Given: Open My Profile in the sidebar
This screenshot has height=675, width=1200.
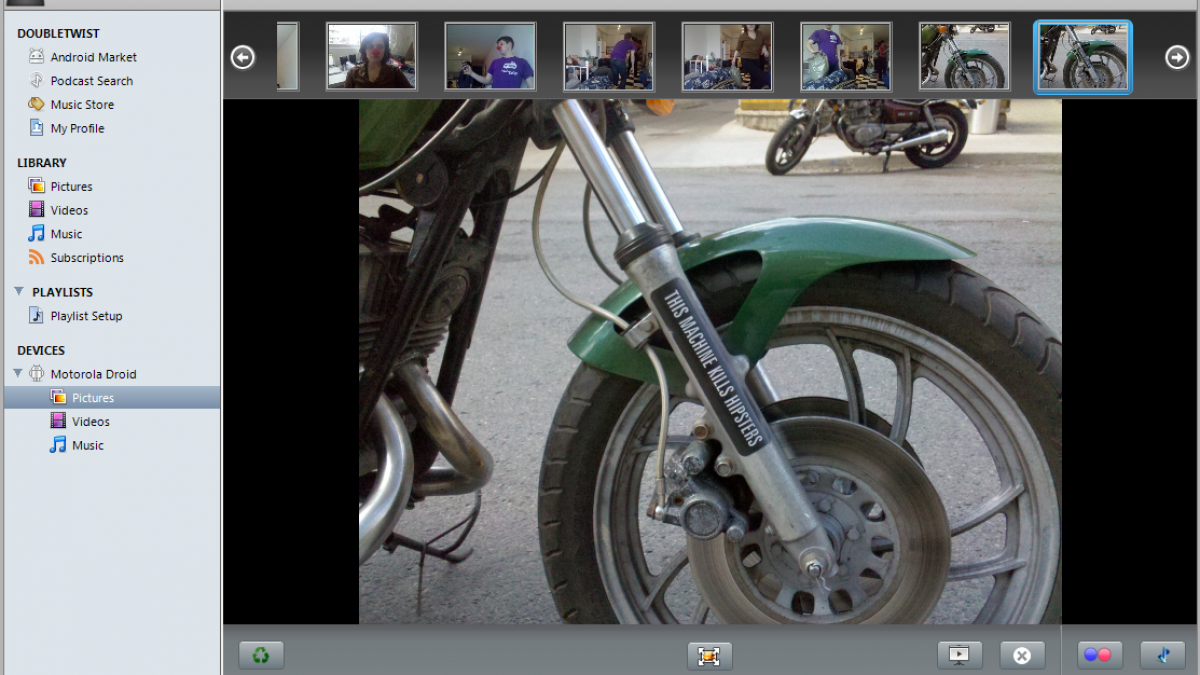Looking at the screenshot, I should tap(77, 129).
